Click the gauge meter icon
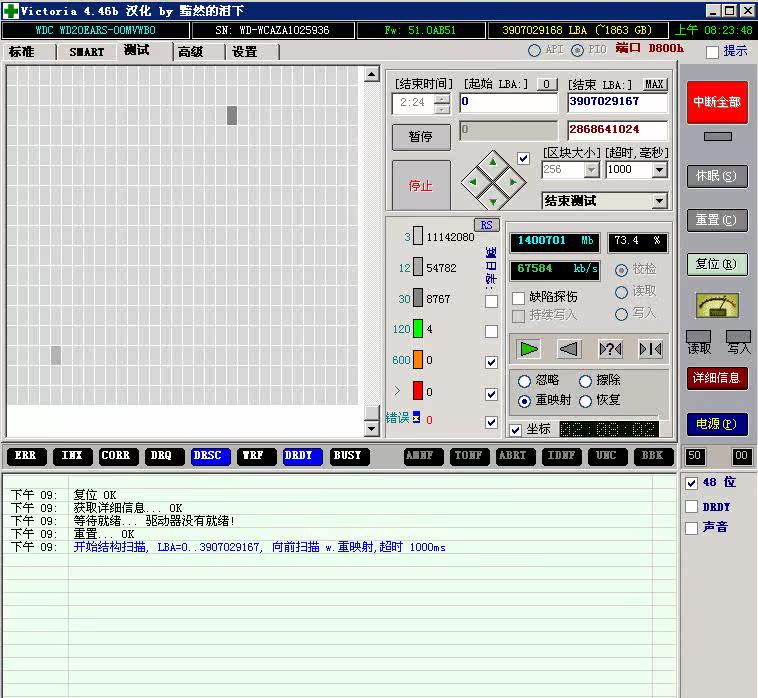 pos(717,305)
